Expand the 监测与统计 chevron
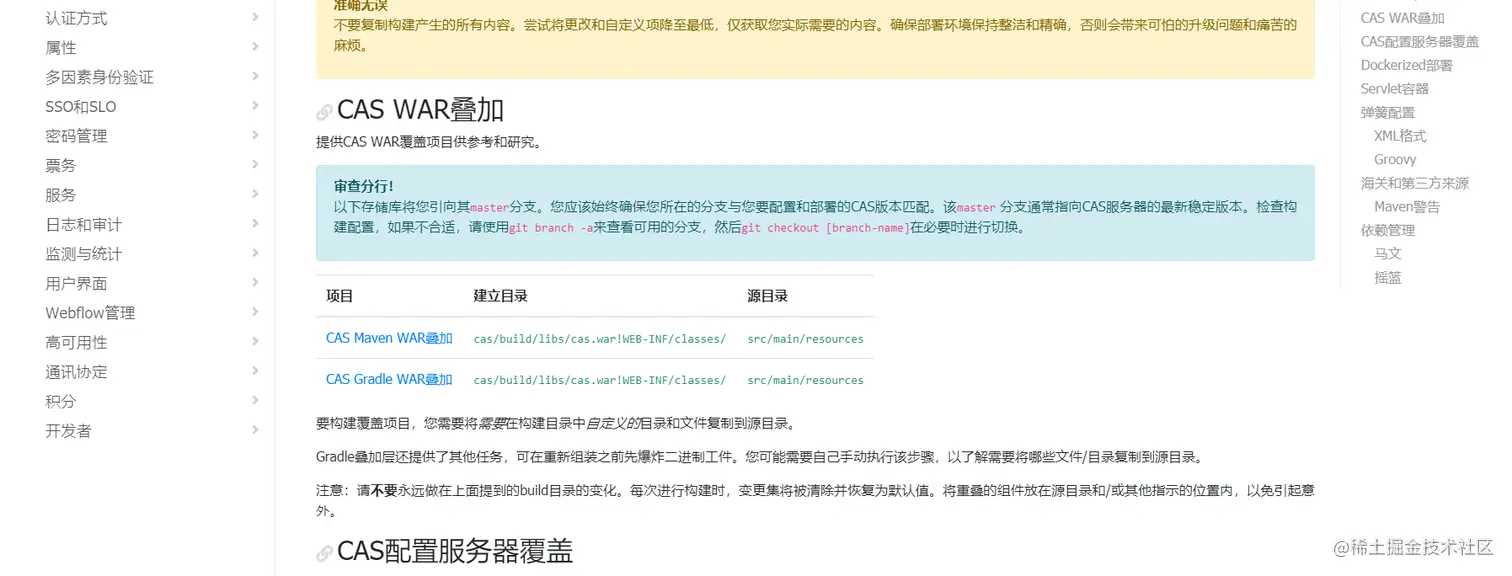Viewport: 1512px width, 576px height. pos(256,253)
